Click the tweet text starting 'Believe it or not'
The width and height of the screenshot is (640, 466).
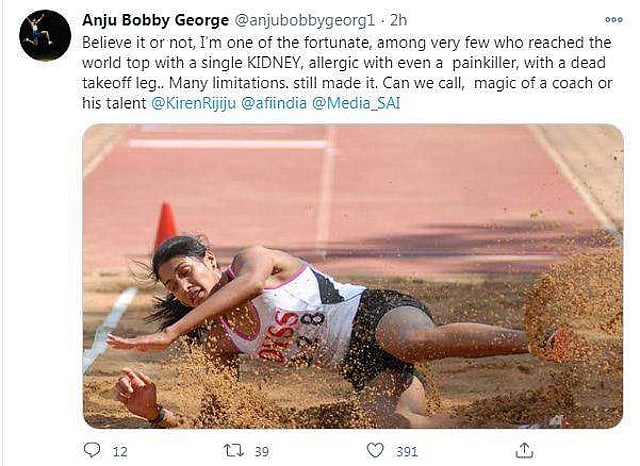(347, 73)
